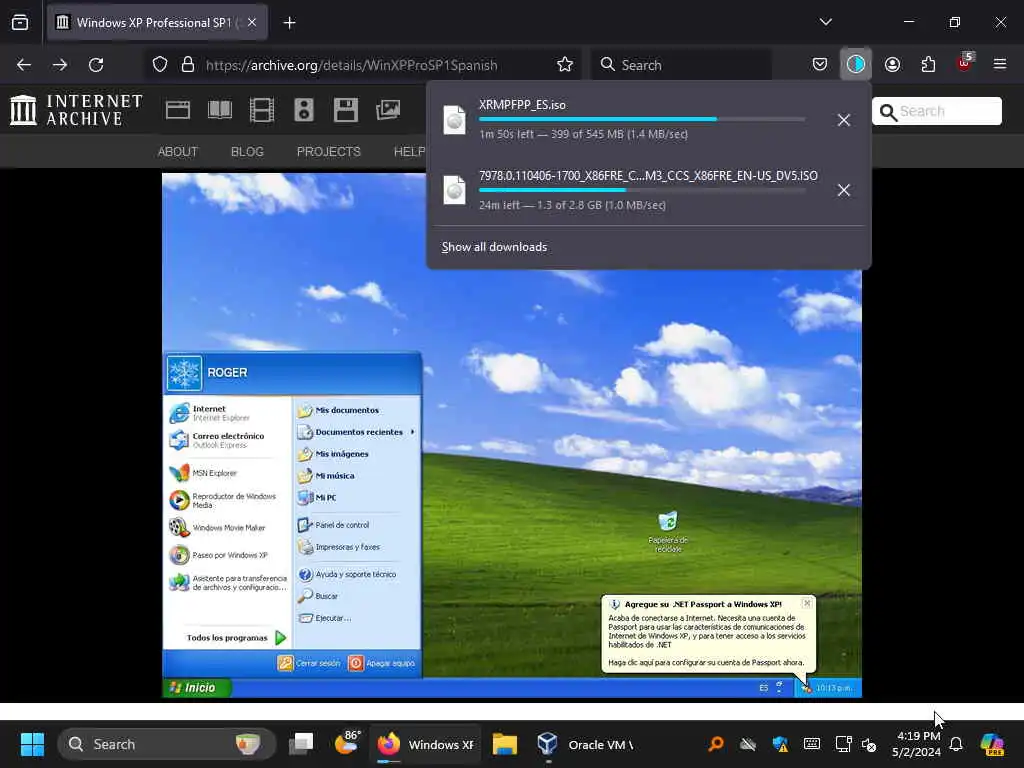Go to Internet Archive home logo
This screenshot has height=768, width=1024.
[x=76, y=110]
